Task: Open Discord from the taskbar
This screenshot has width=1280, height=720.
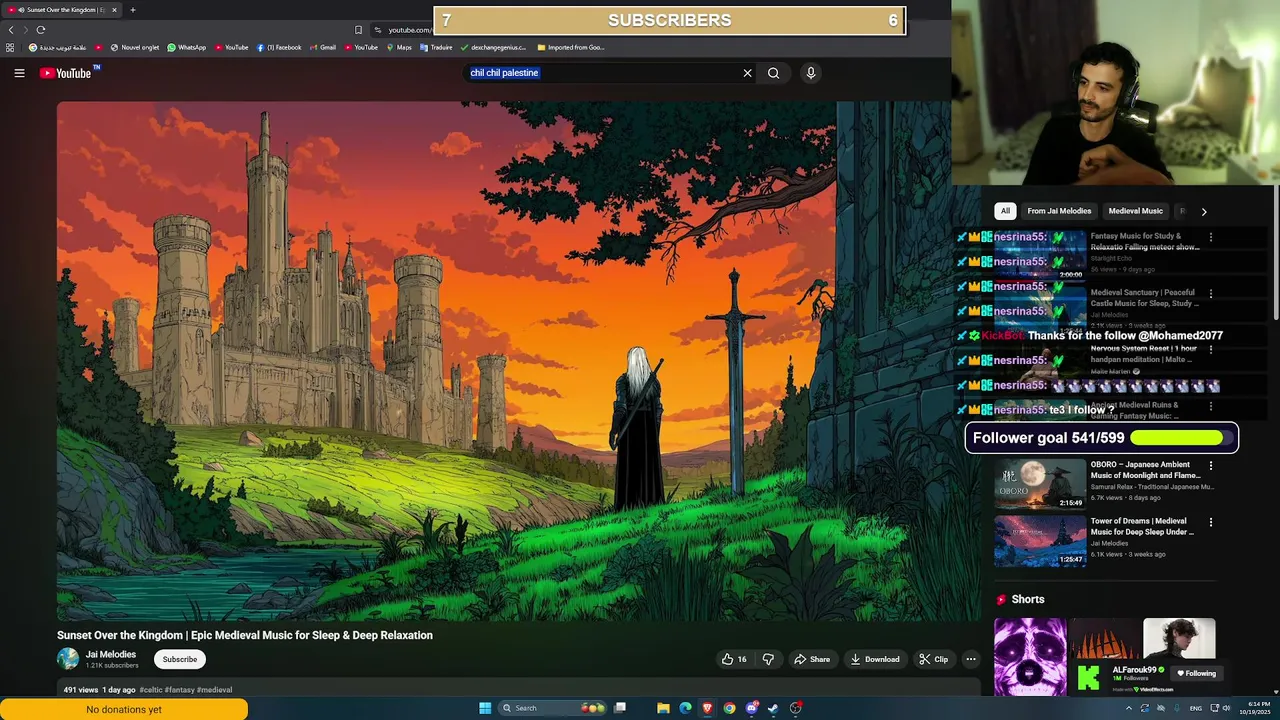Action: point(751,708)
